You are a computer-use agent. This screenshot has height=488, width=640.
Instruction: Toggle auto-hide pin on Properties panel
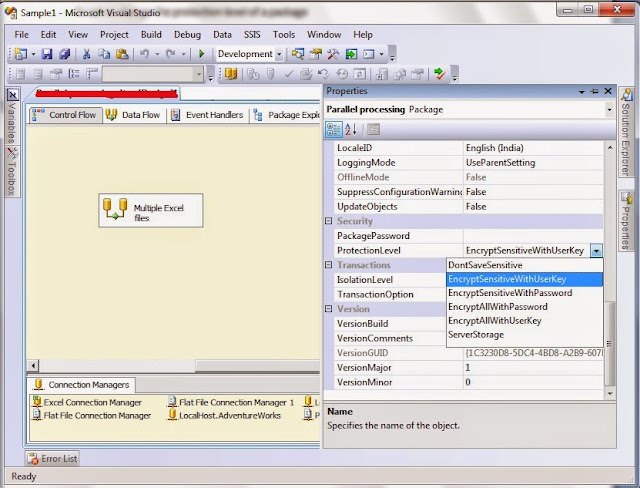tap(595, 91)
